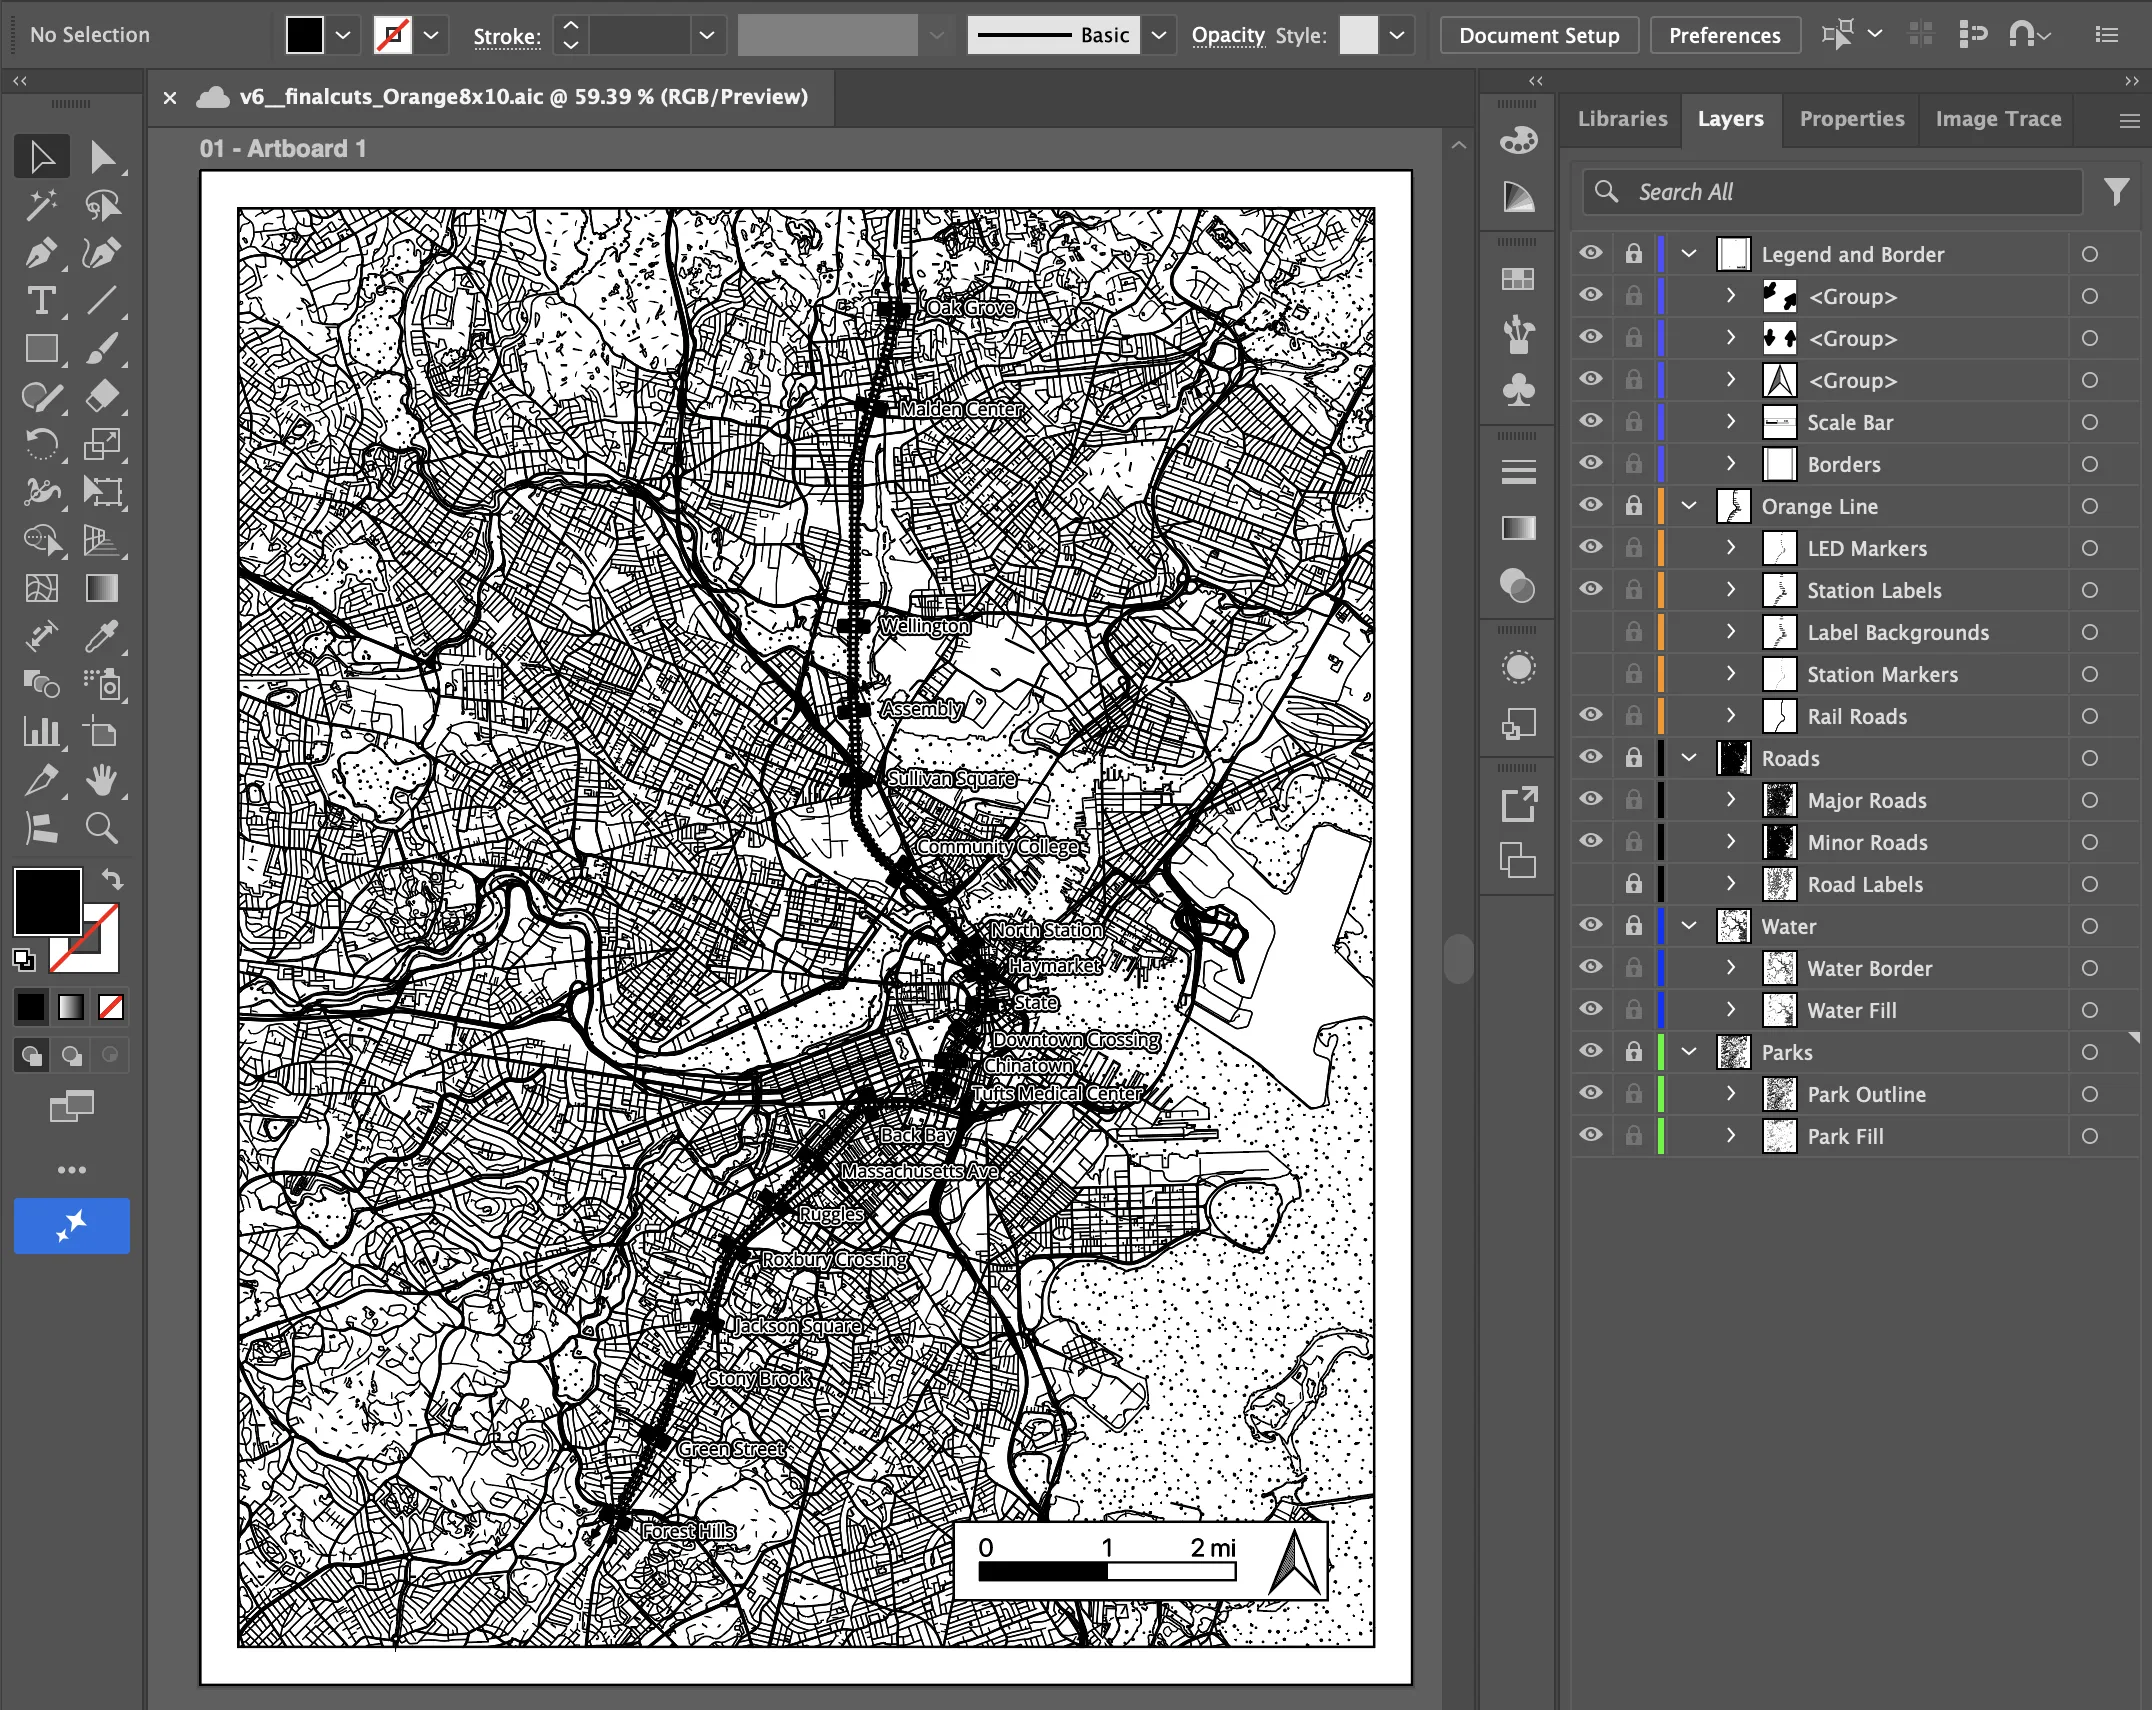Screen dimensions: 2152x1710
Task: Select the Artboard tool
Action: 102,732
